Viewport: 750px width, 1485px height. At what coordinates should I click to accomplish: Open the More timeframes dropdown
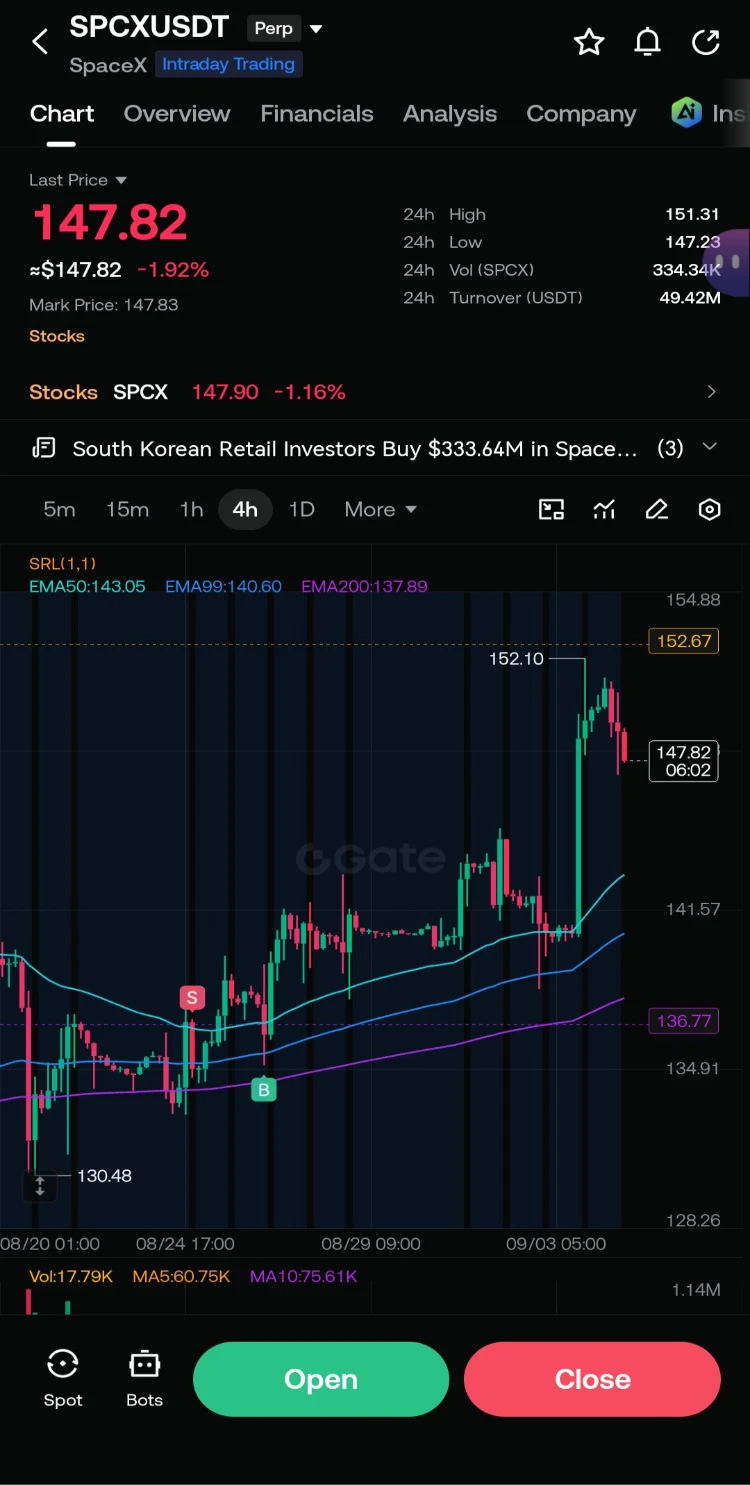[x=380, y=510]
